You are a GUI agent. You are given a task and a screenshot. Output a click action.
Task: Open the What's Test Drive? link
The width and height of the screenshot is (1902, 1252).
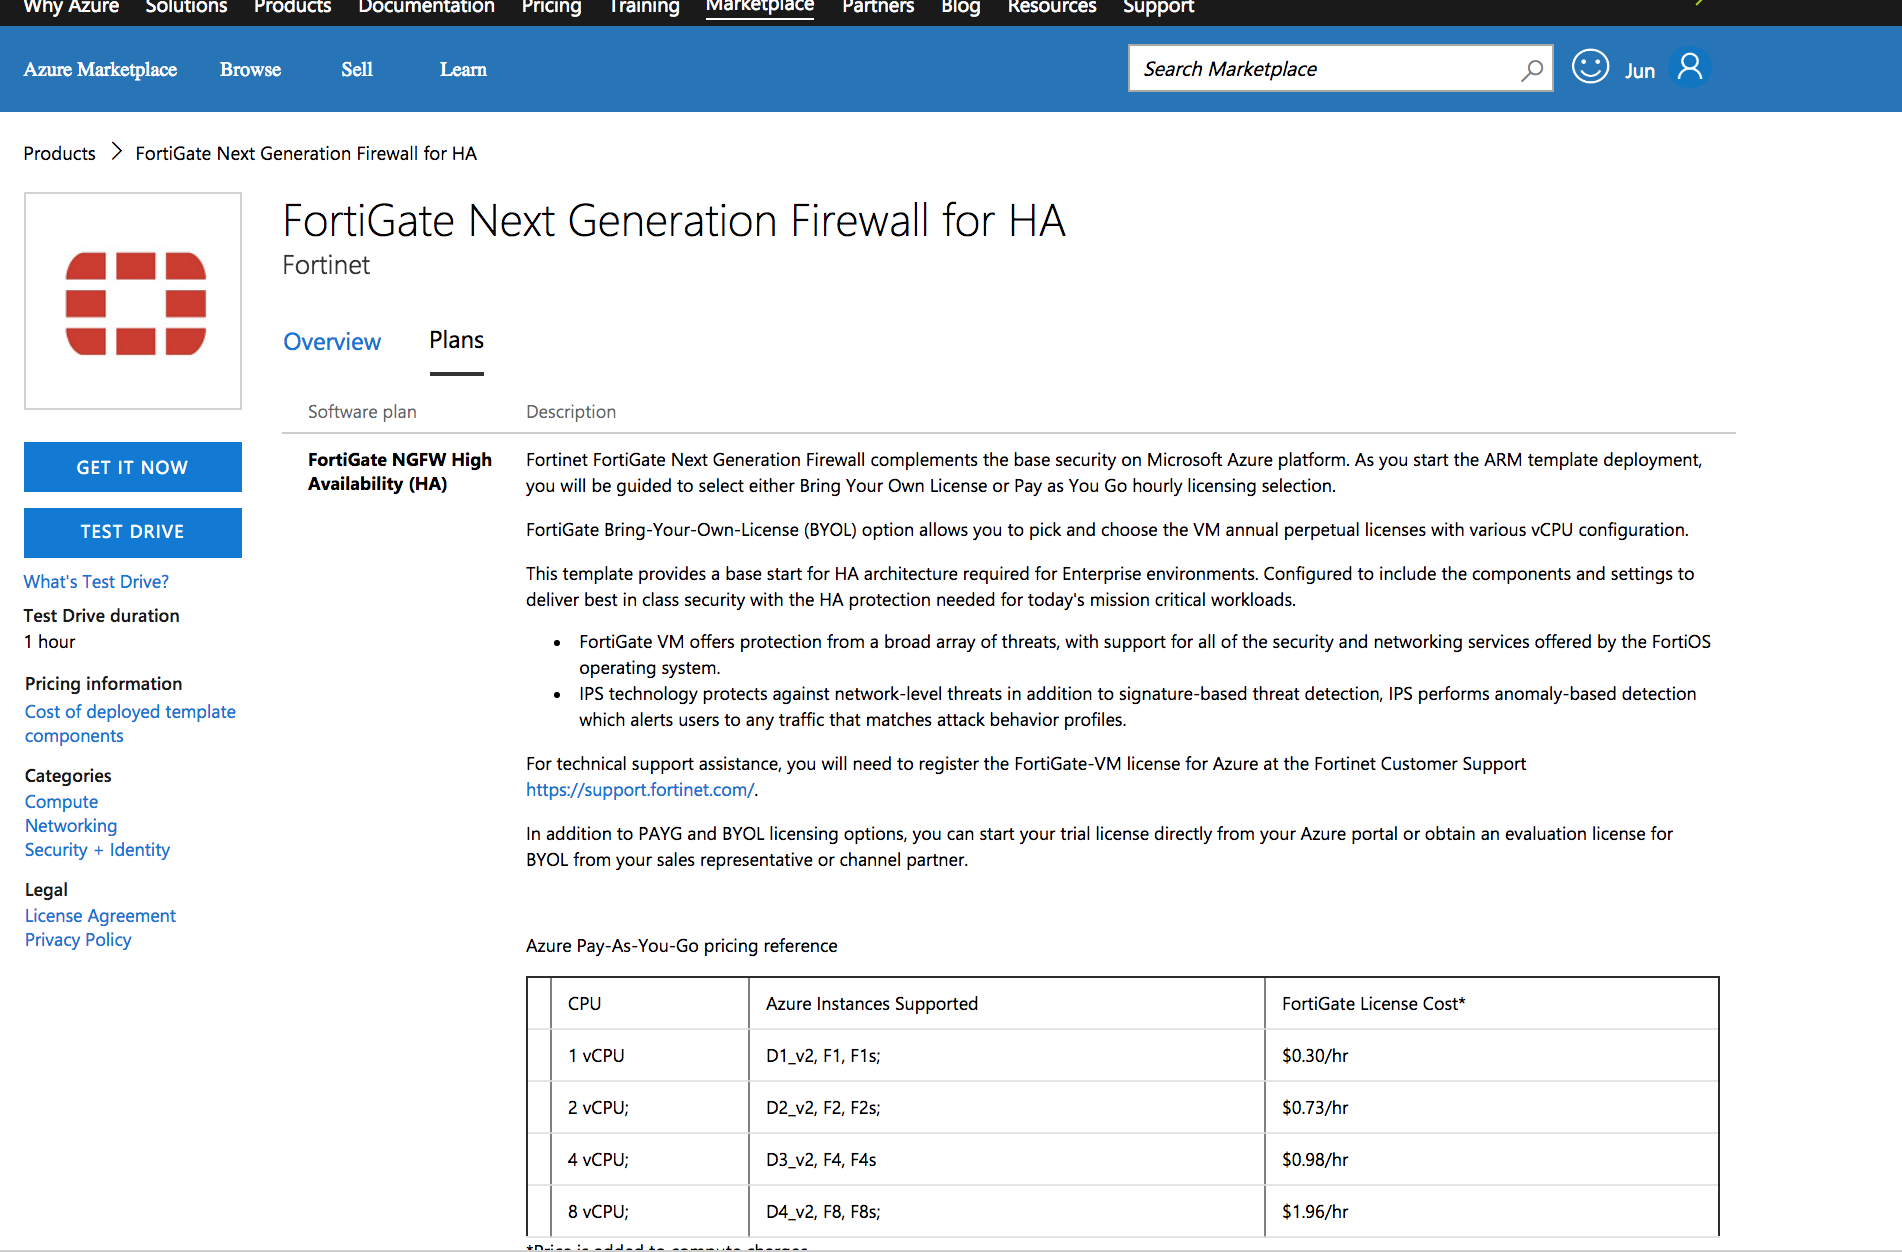[96, 581]
